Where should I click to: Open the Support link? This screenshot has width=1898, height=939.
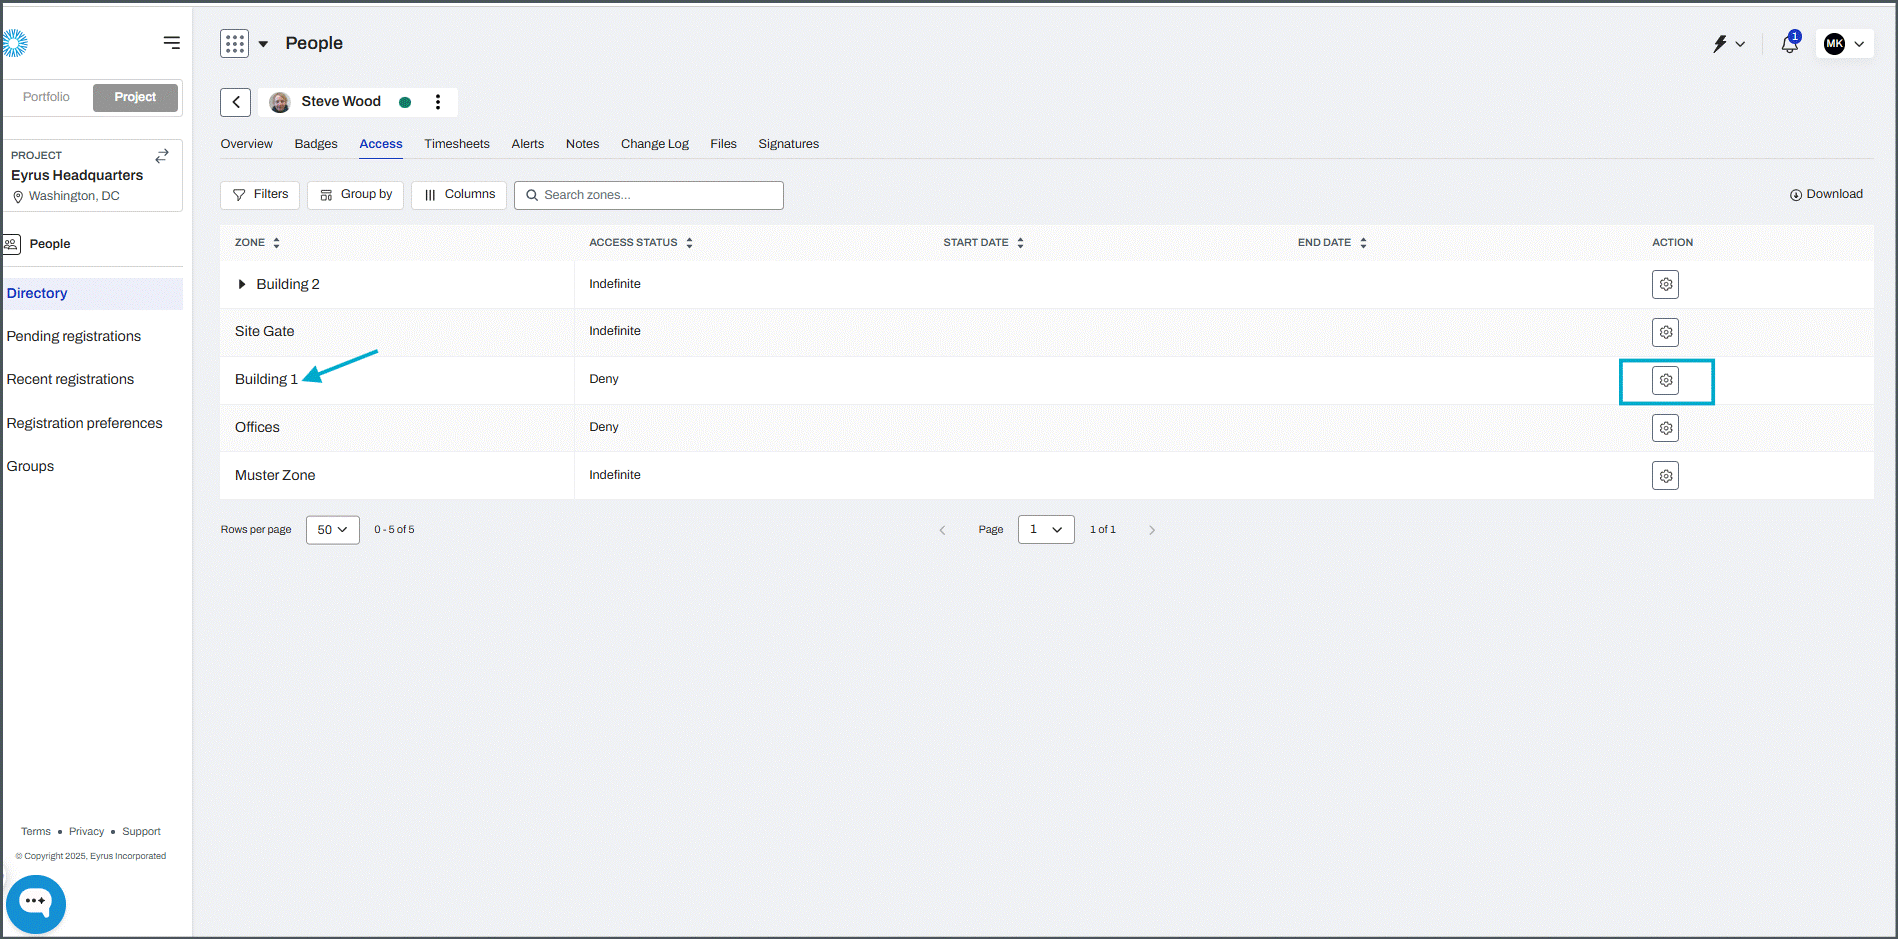coord(141,832)
